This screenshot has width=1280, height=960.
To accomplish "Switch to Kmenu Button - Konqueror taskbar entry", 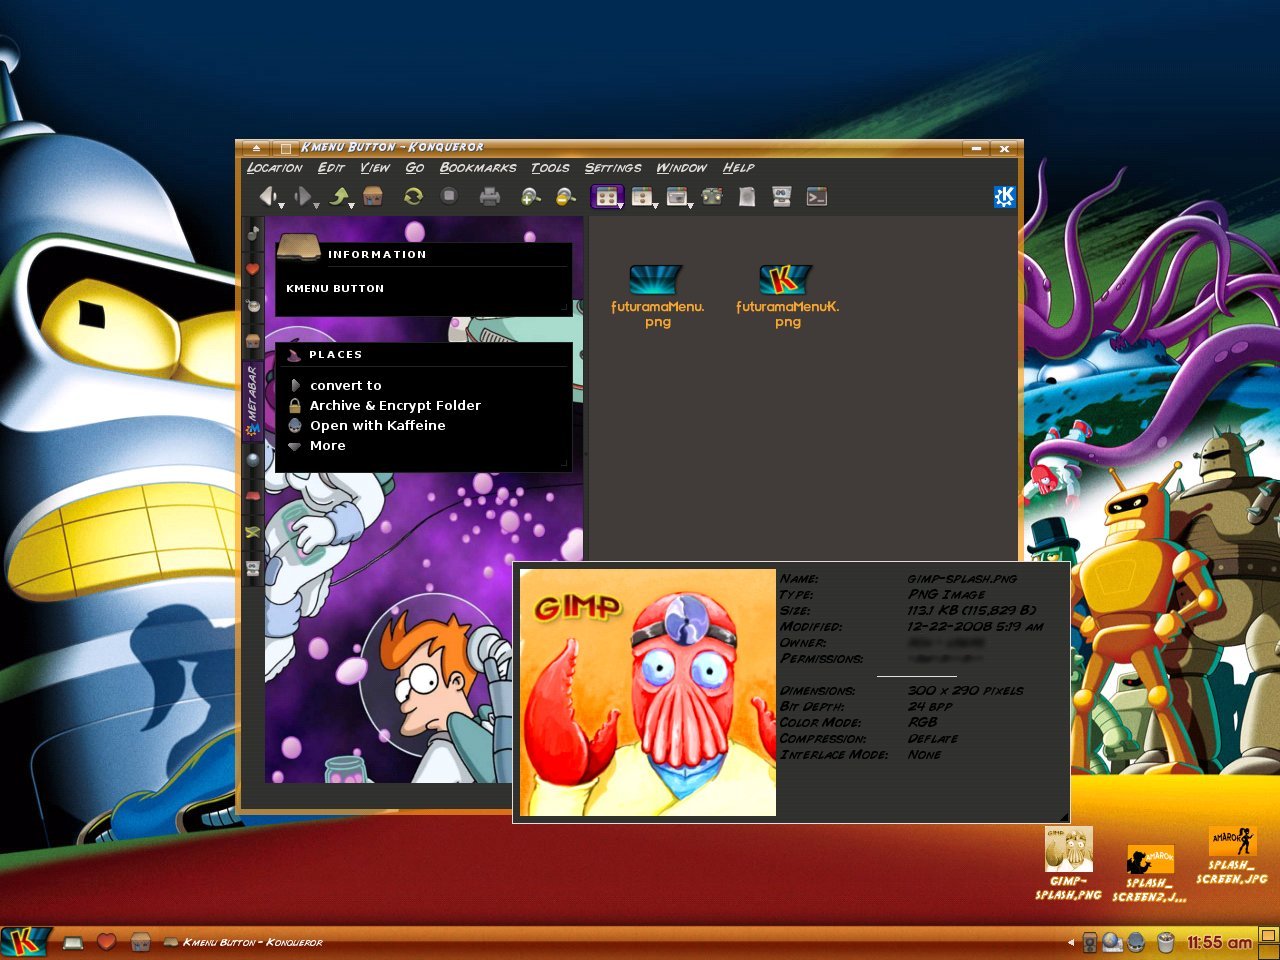I will pyautogui.click(x=243, y=942).
